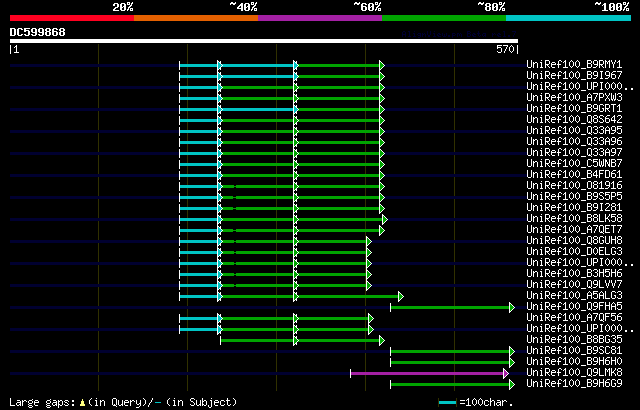Click the purple ~60% identity color segment
This screenshot has height=410, width=640.
point(320,18)
